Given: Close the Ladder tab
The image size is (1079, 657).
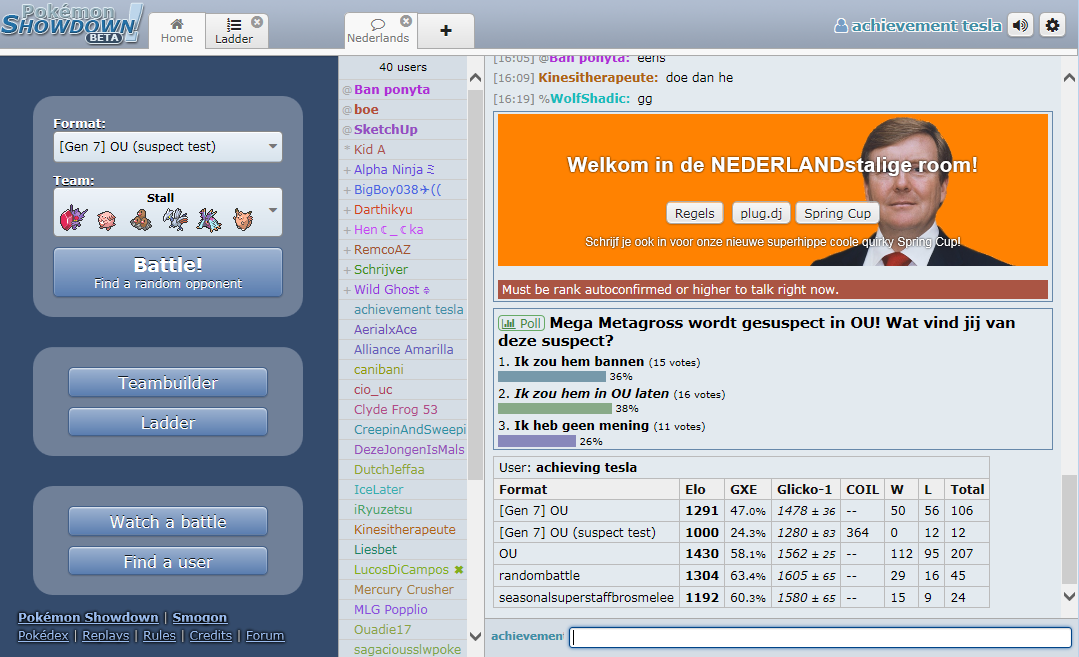Looking at the screenshot, I should pos(257,22).
